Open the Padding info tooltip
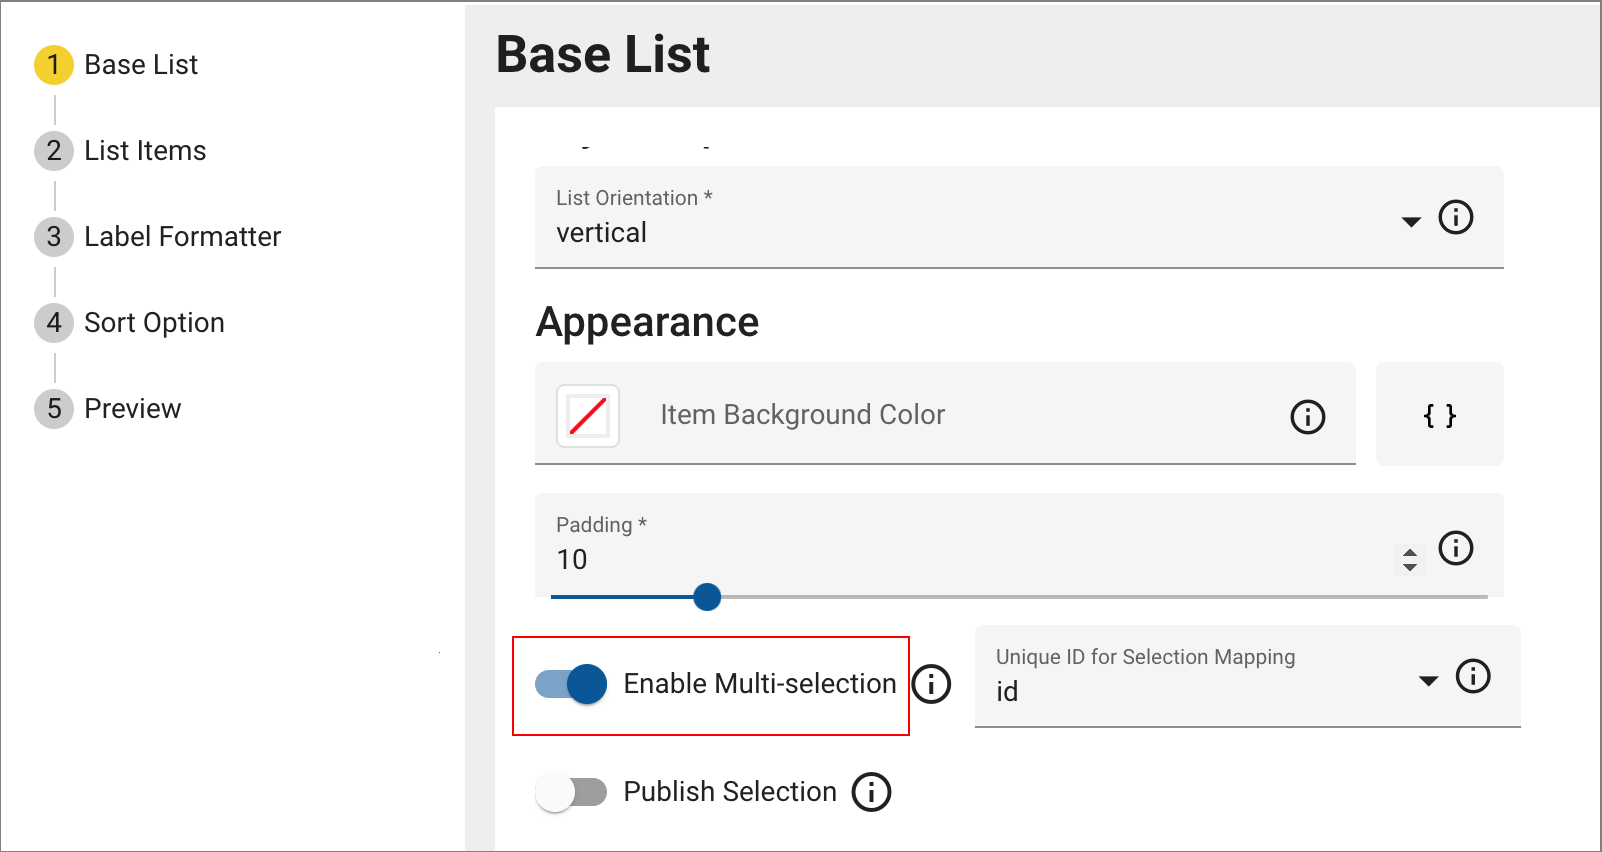Image resolution: width=1602 pixels, height=852 pixels. coord(1456,548)
